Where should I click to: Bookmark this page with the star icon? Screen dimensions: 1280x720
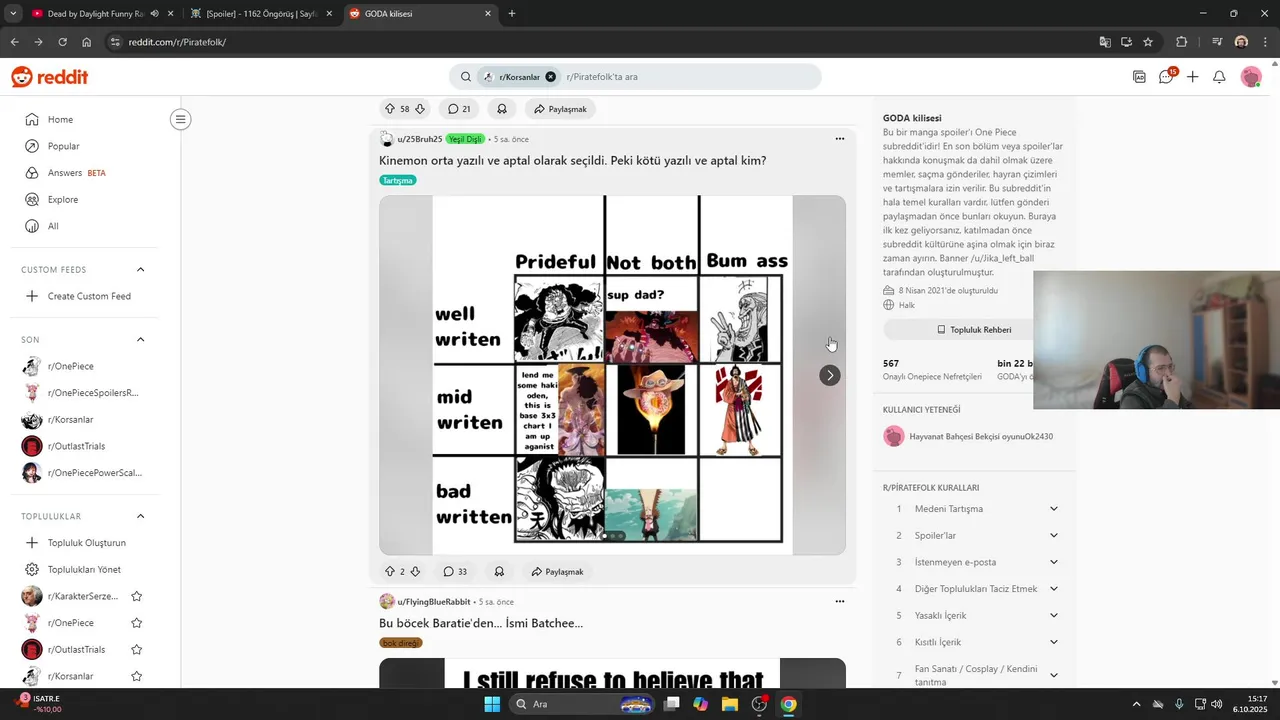[1148, 42]
